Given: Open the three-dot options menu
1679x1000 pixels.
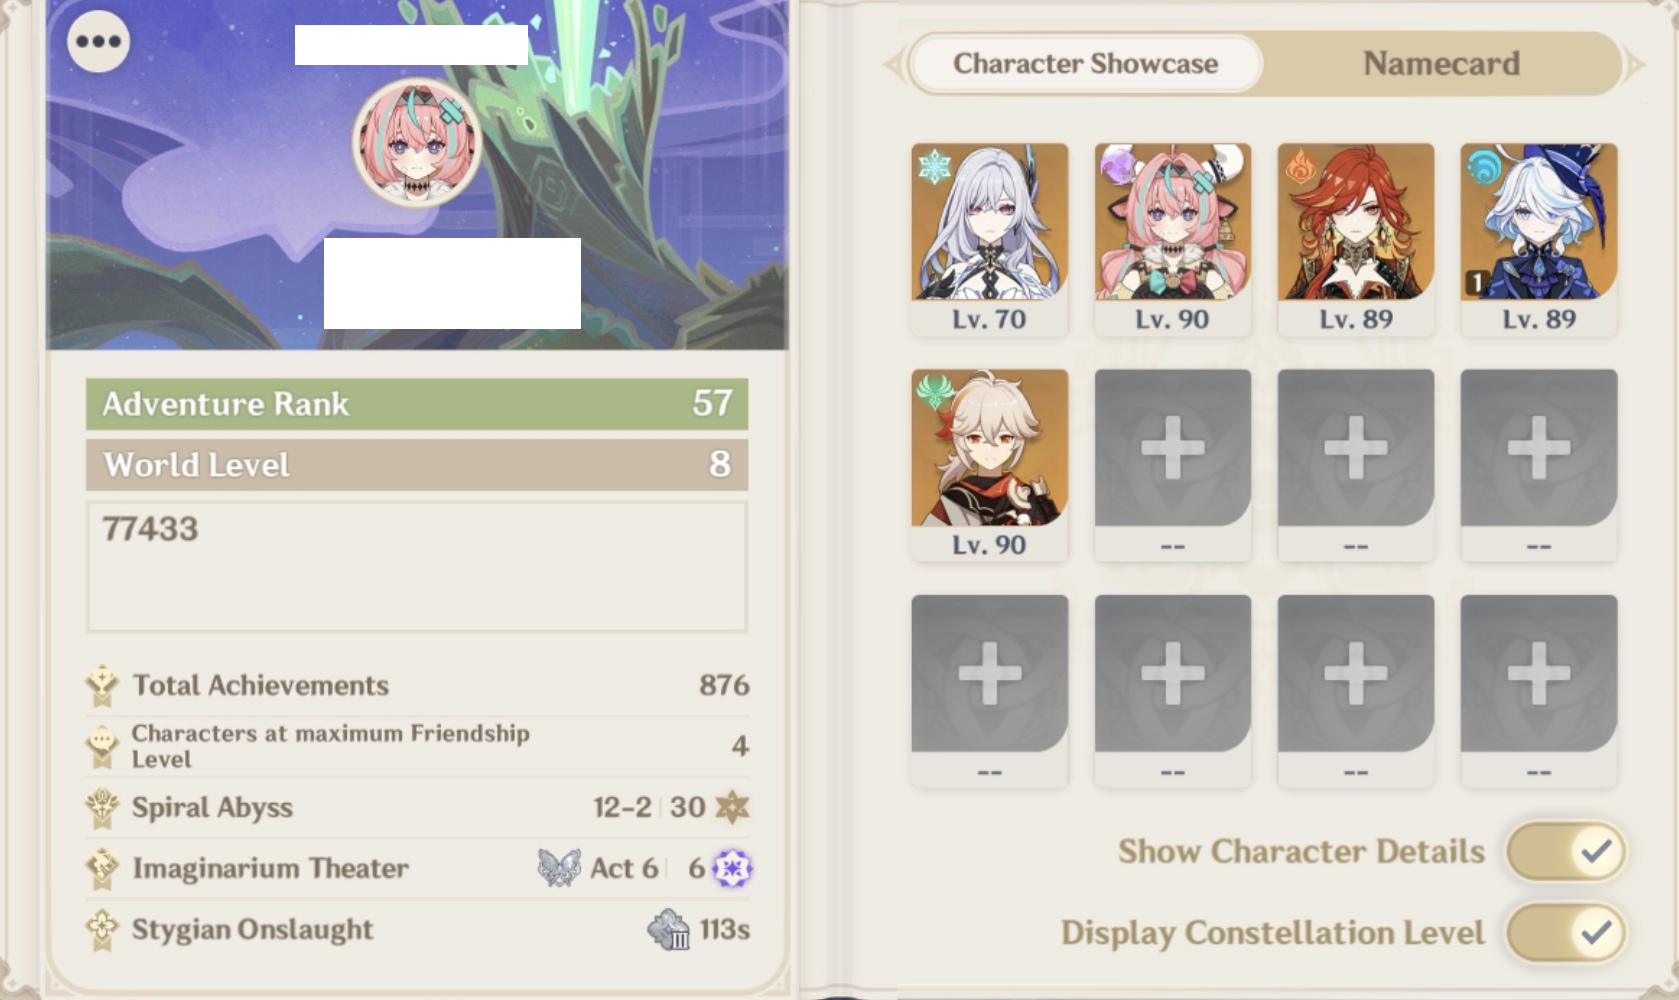Looking at the screenshot, I should (98, 41).
